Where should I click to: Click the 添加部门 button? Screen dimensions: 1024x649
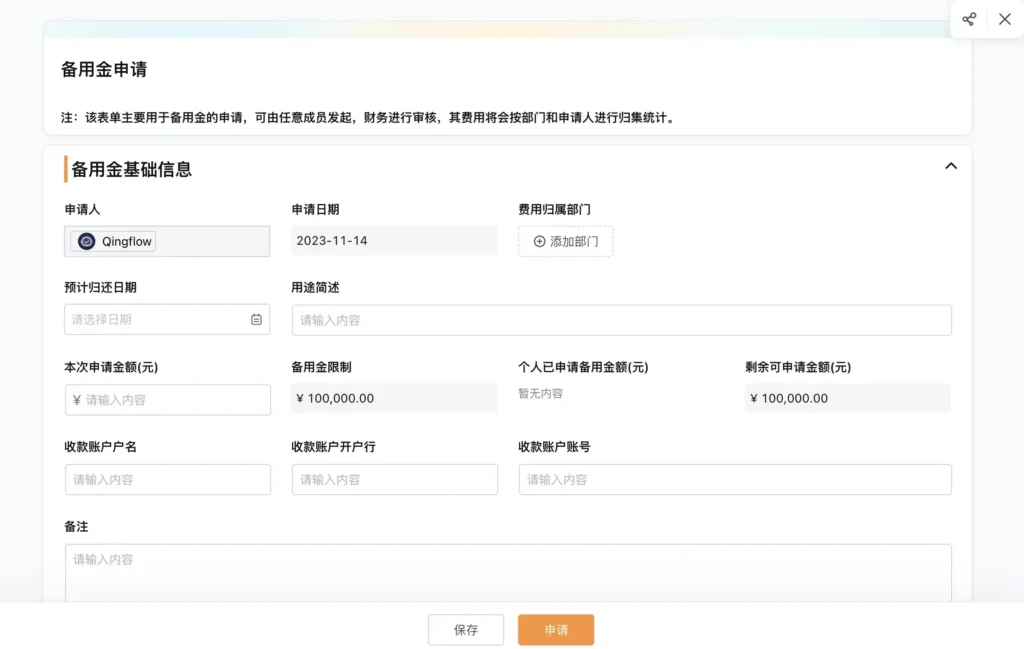(x=566, y=242)
